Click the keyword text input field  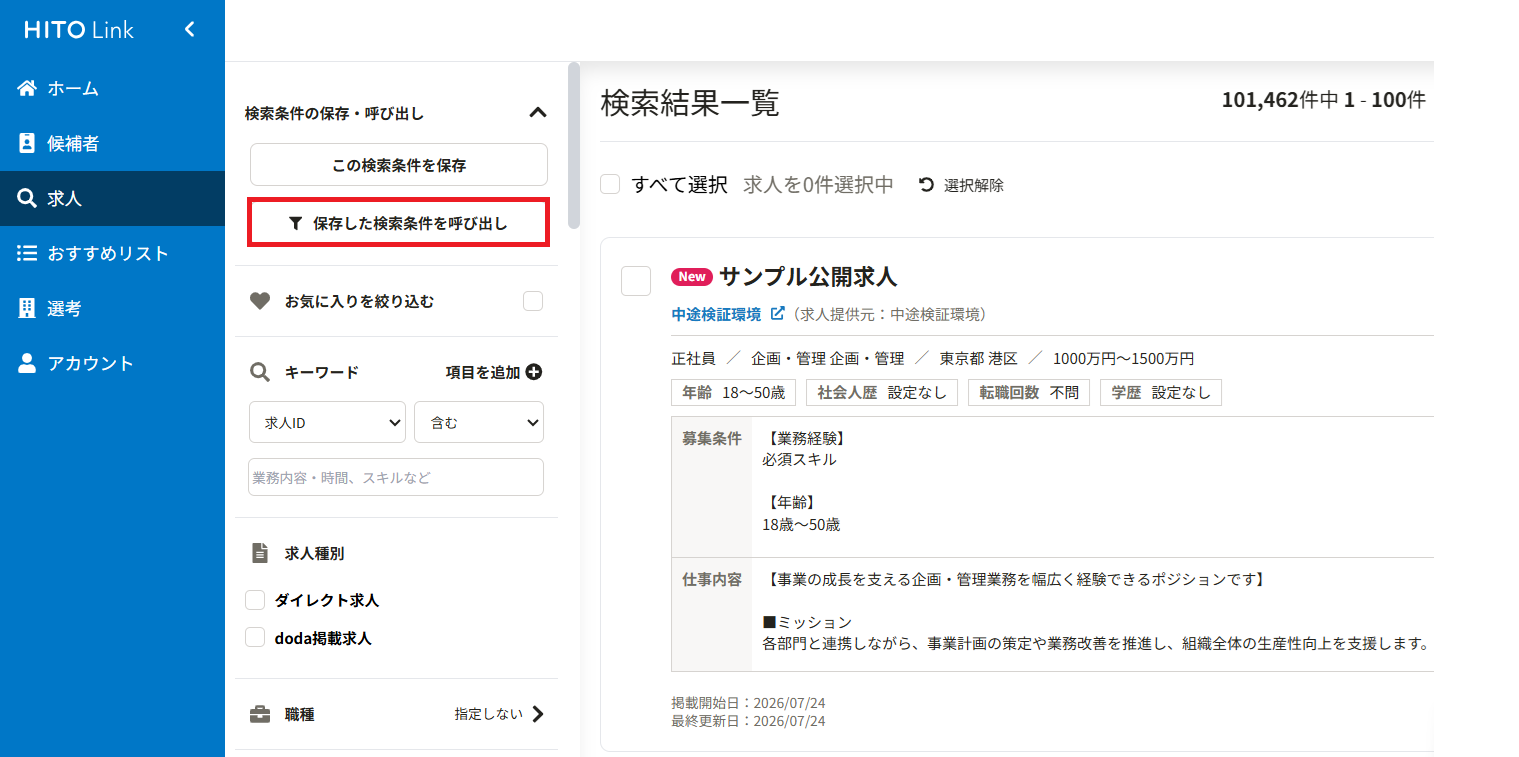pyautogui.click(x=396, y=477)
